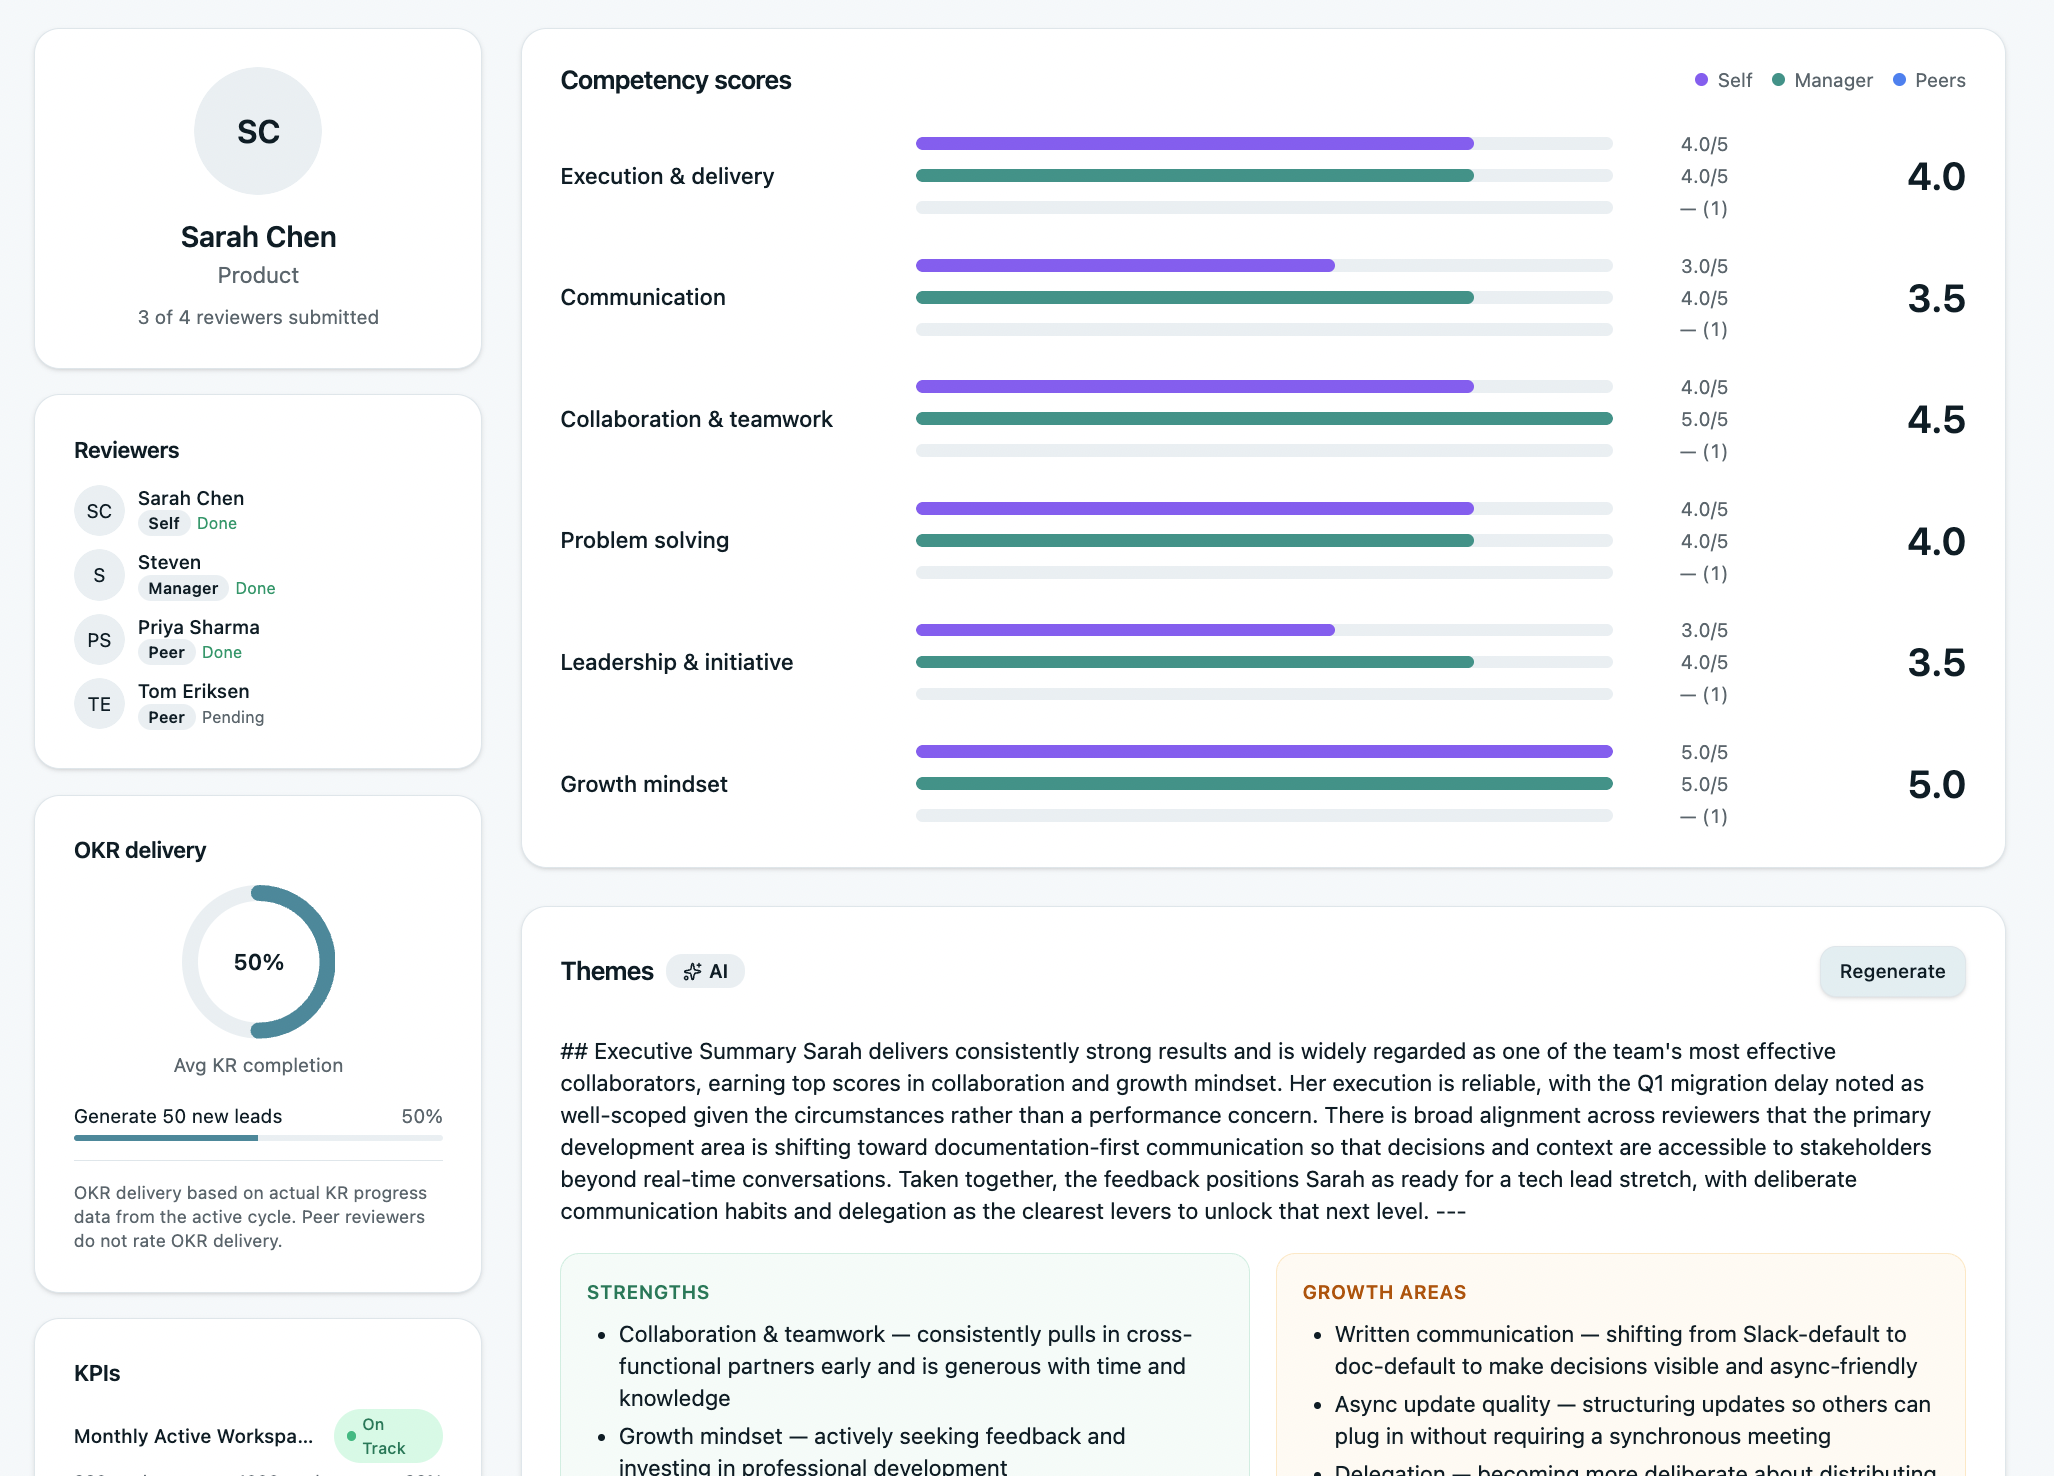Click the 5.0/5 manager score for Collaboration
Screen dimensions: 2054x1476
pos(1704,419)
